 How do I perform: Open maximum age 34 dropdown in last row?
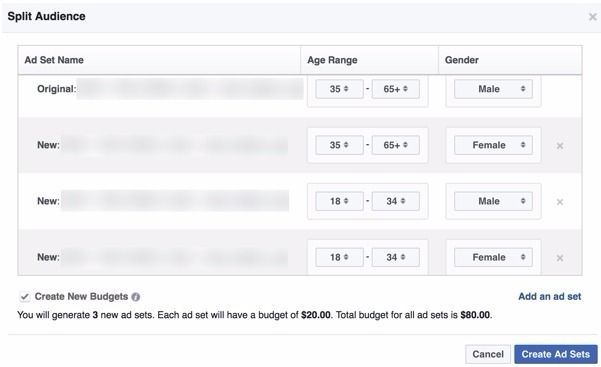(x=396, y=257)
